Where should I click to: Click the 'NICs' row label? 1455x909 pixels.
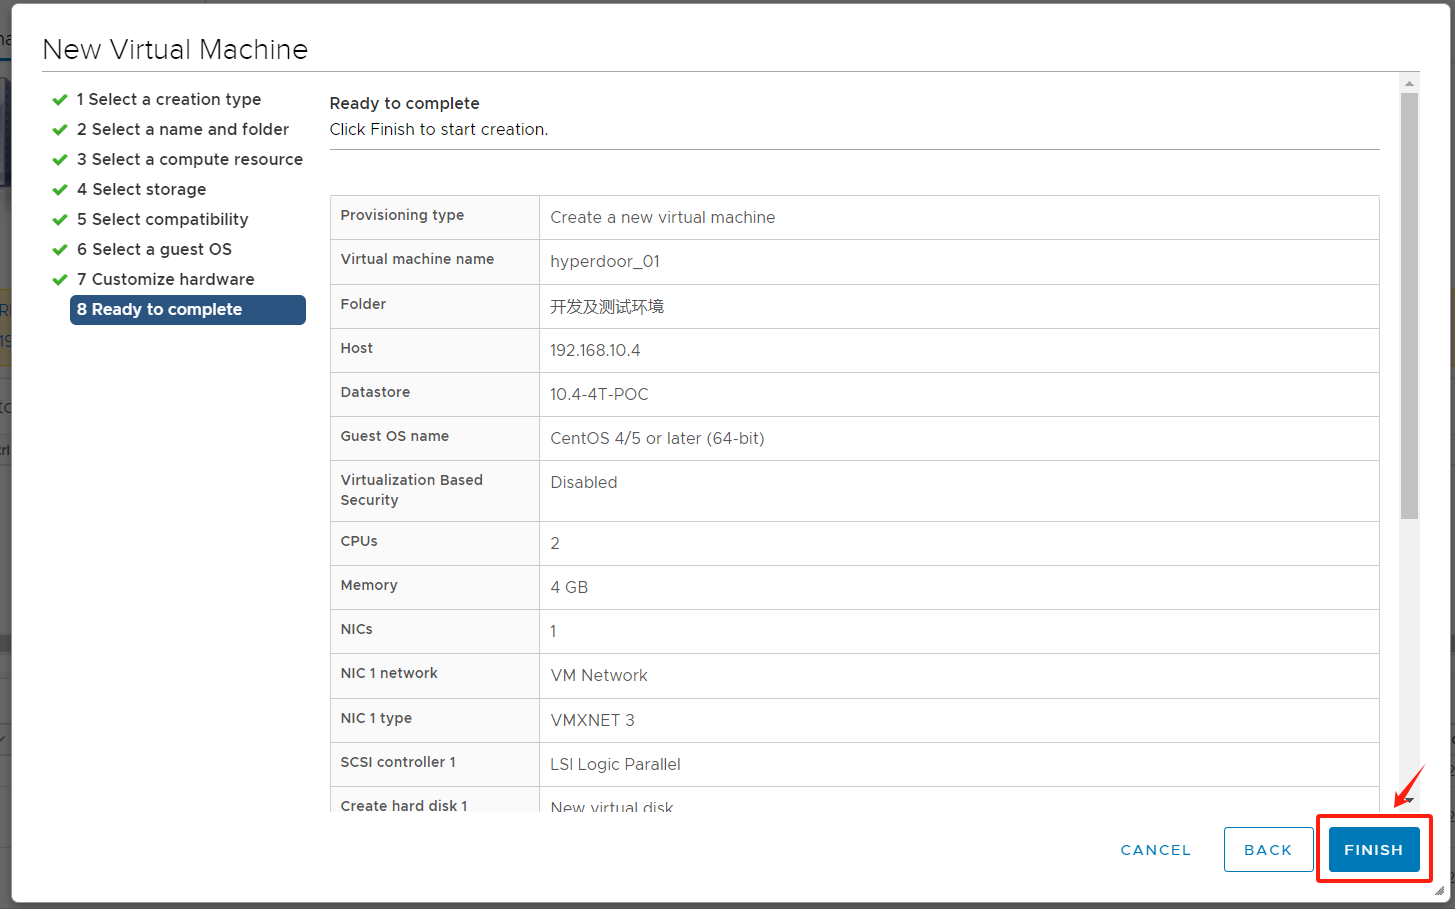pyautogui.click(x=356, y=629)
